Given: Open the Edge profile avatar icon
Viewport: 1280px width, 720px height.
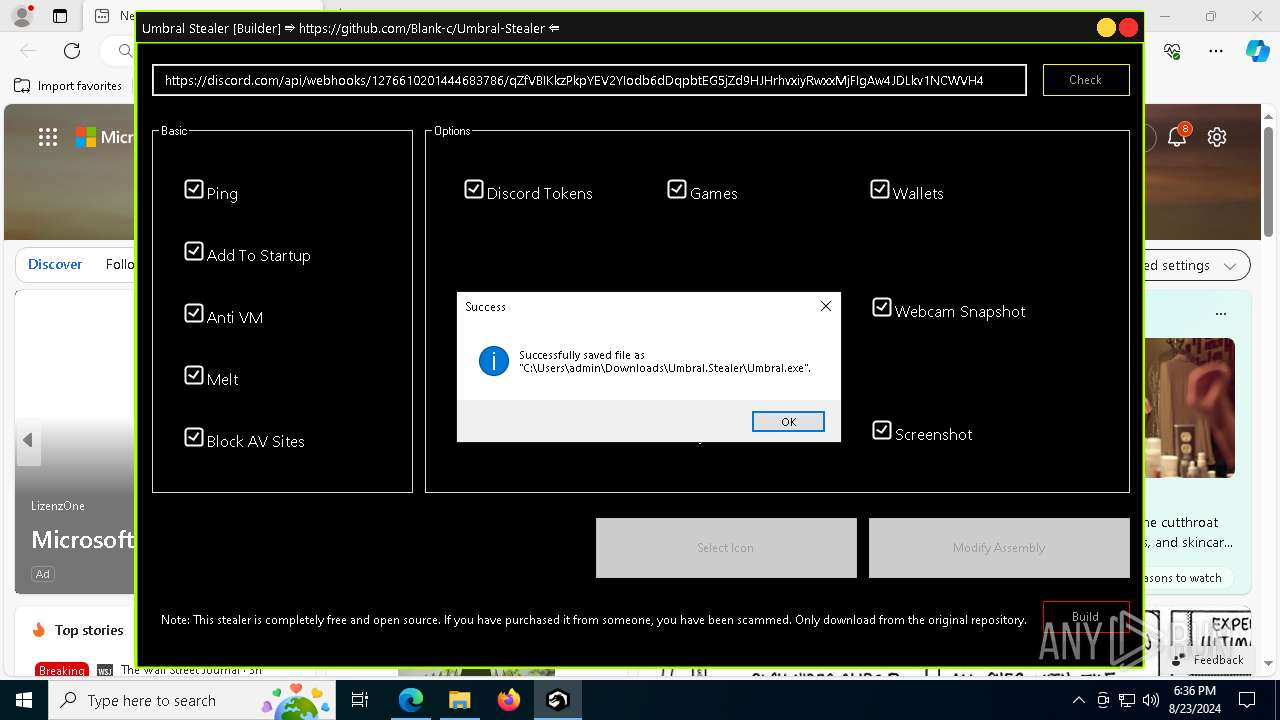Looking at the screenshot, I should 21,16.
